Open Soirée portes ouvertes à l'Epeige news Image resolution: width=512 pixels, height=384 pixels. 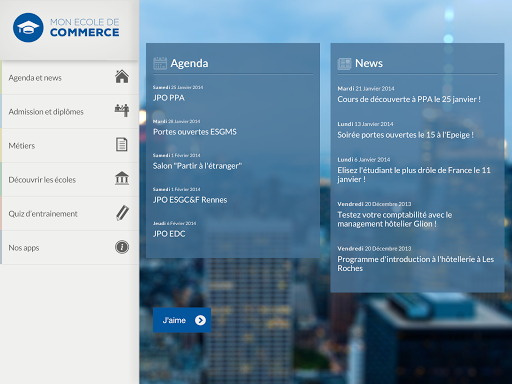pyautogui.click(x=405, y=135)
